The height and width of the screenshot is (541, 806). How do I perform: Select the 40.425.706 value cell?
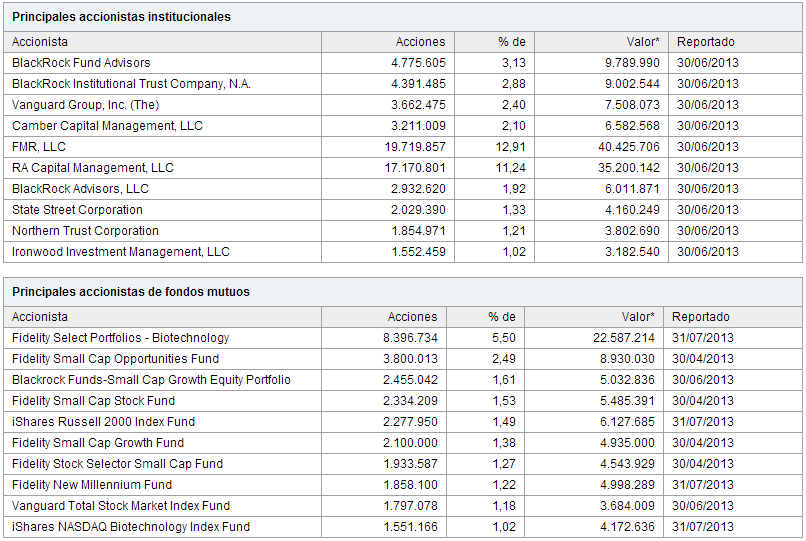(629, 147)
